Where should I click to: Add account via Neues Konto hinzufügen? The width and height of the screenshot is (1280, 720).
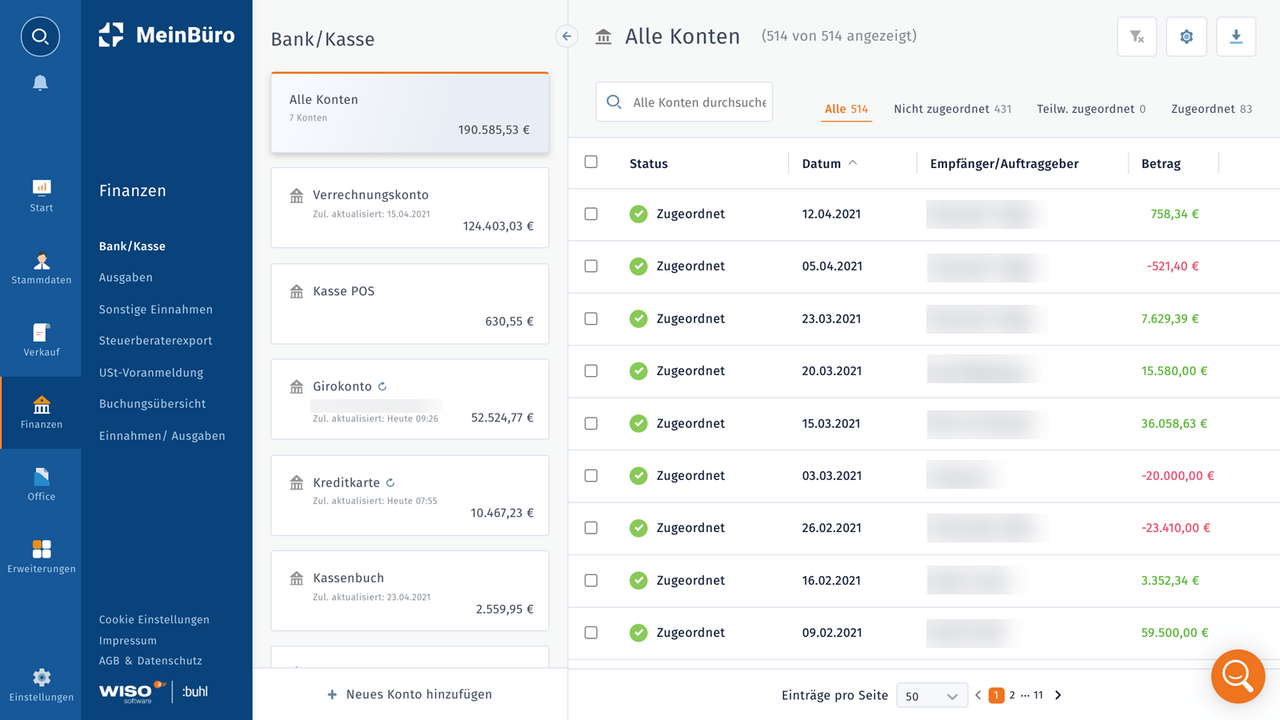(x=409, y=694)
